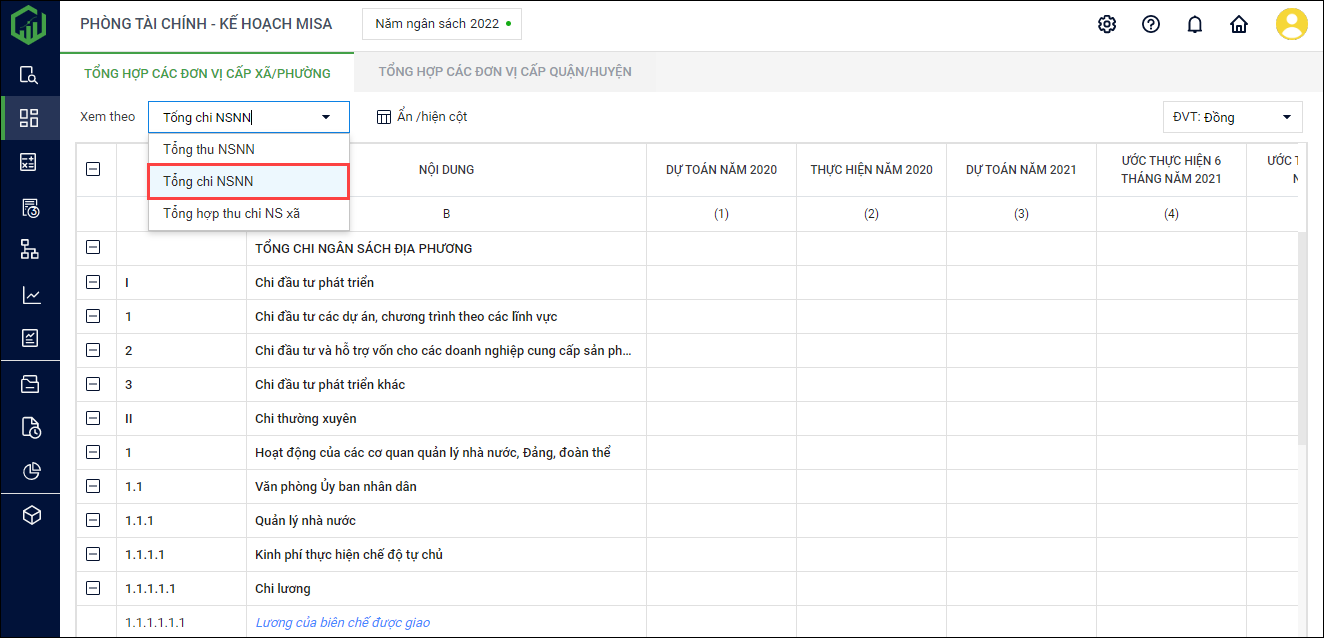The image size is (1324, 638).
Task: Show notifications with the bell icon
Action: tap(1195, 24)
